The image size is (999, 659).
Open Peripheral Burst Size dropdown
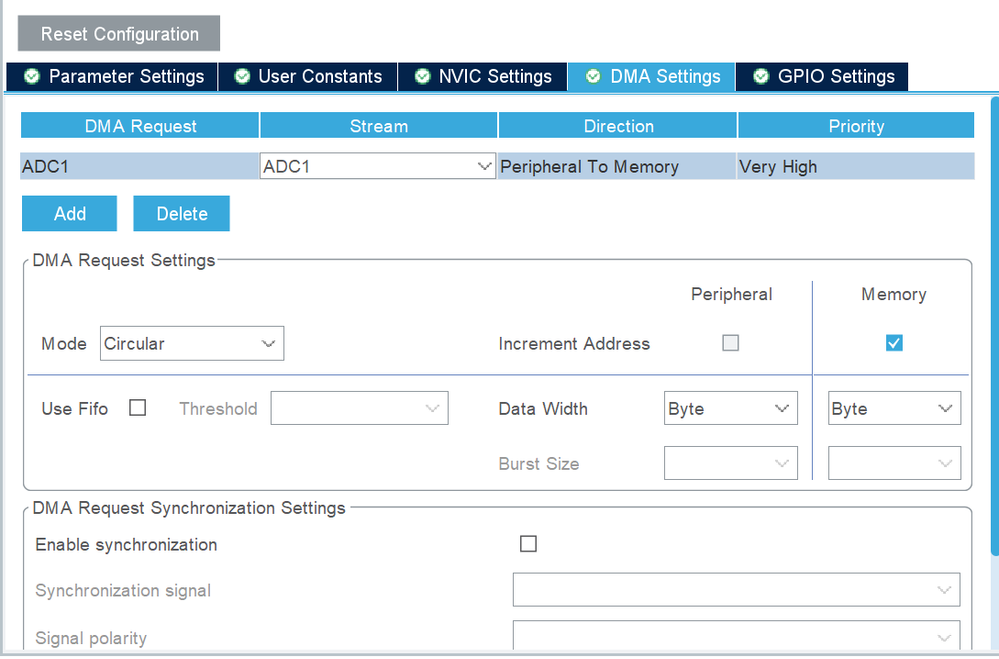[x=731, y=463]
